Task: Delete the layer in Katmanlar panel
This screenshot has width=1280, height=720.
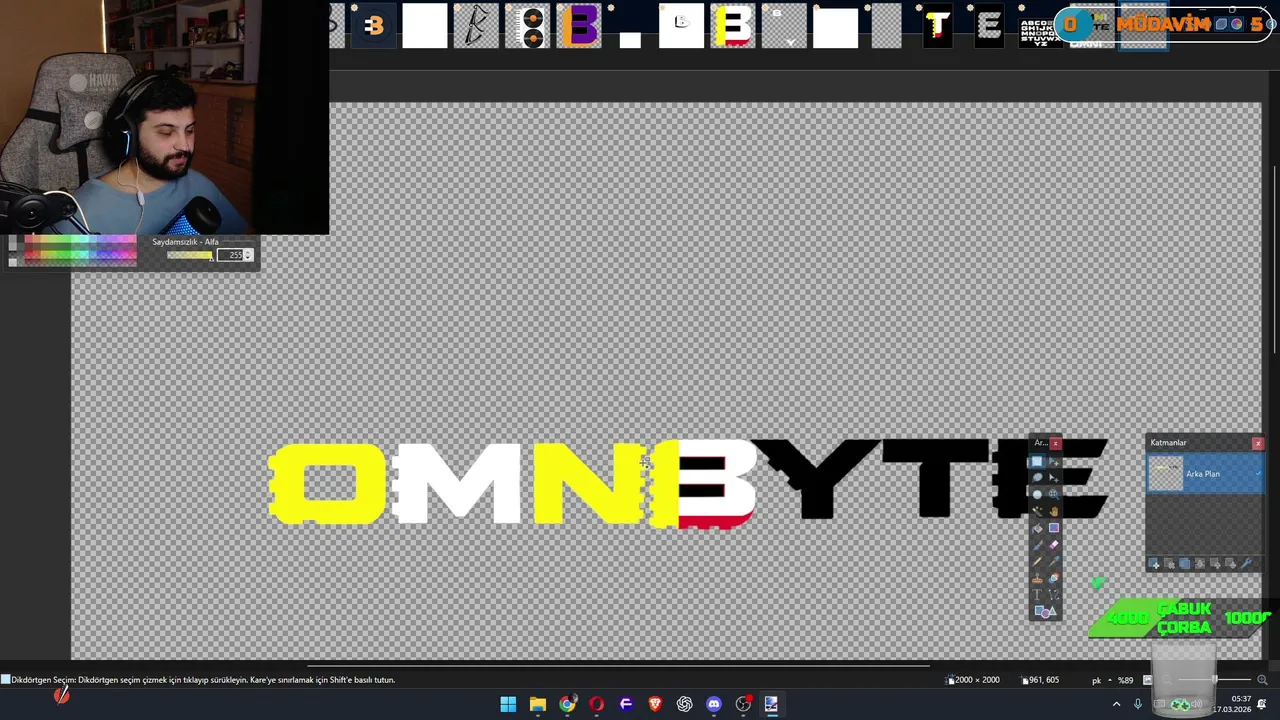Action: point(1169,563)
